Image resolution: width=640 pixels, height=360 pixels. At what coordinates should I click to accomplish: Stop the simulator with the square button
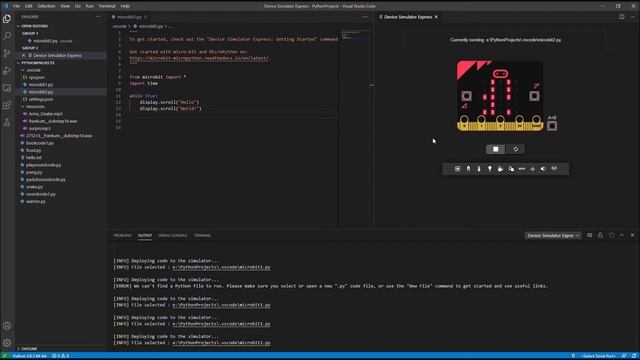point(496,149)
